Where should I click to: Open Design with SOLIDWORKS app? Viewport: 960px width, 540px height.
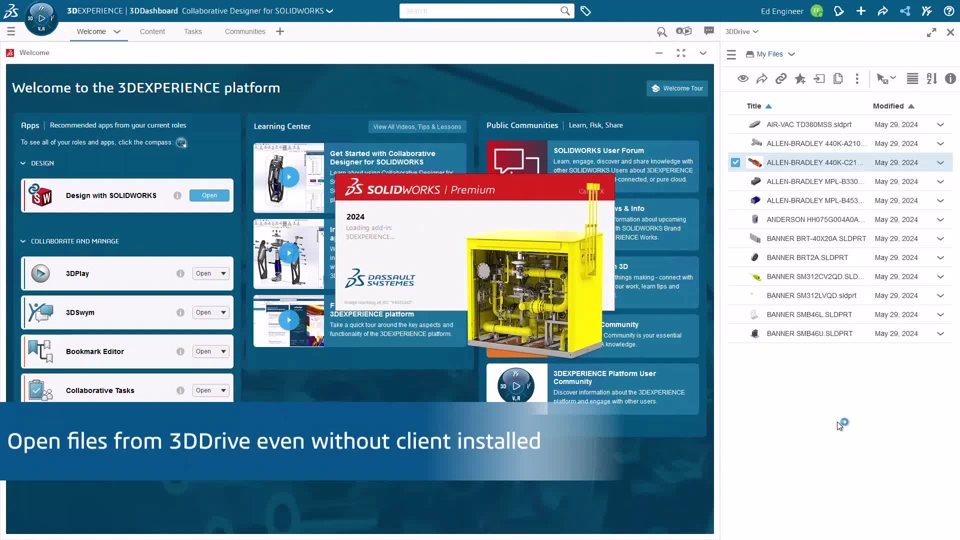tap(209, 195)
